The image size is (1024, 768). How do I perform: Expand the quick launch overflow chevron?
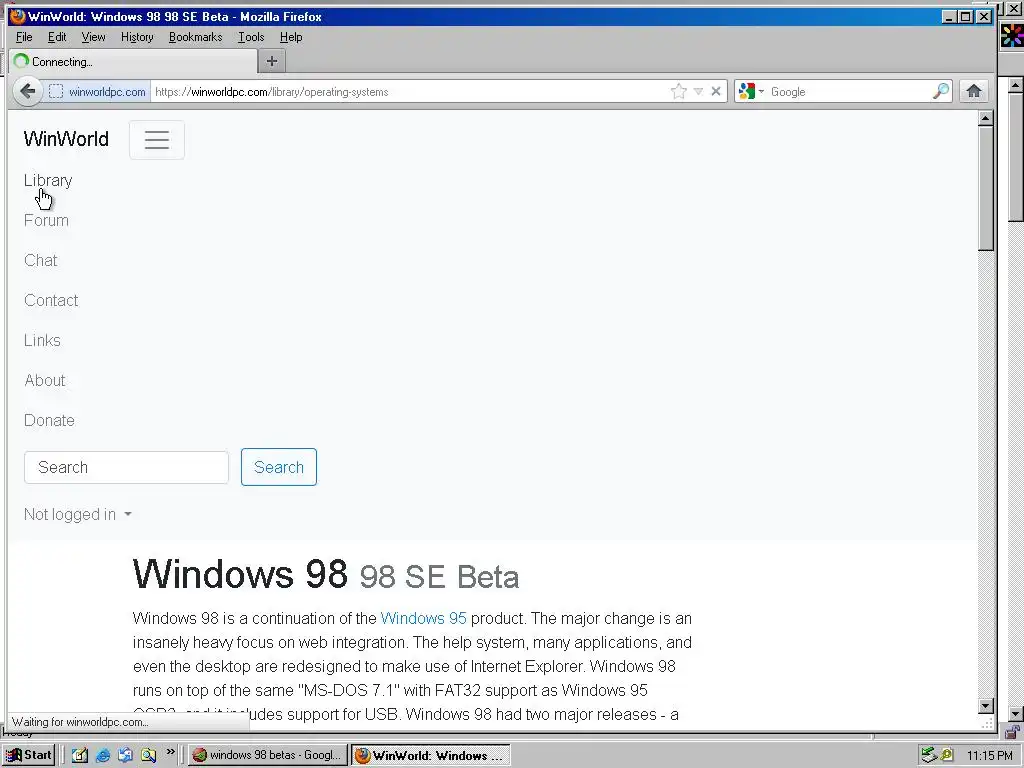click(170, 752)
